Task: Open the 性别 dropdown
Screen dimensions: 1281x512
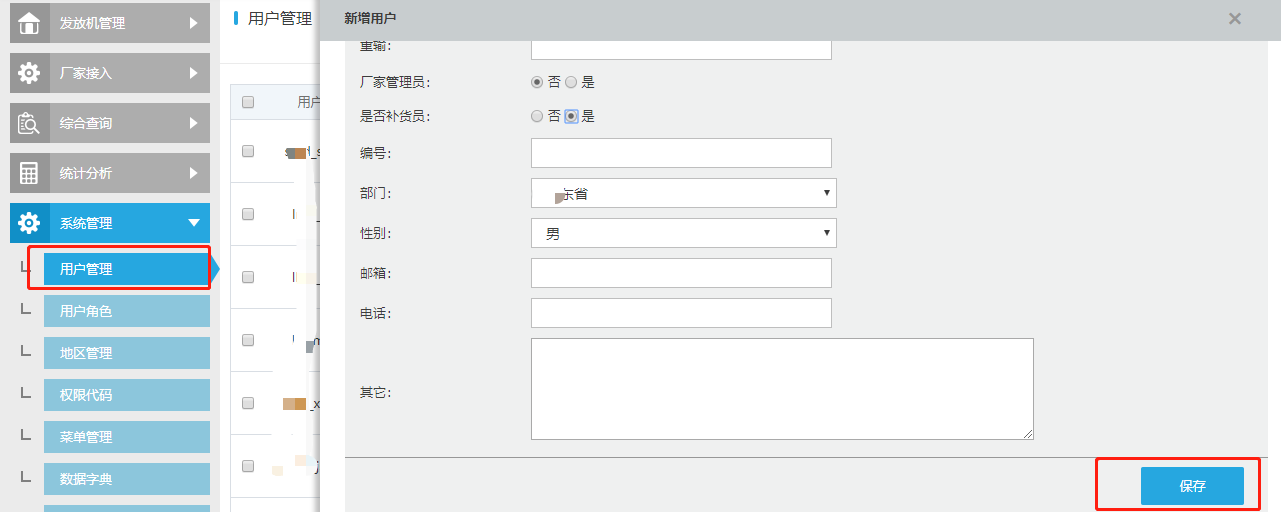Action: pos(683,233)
